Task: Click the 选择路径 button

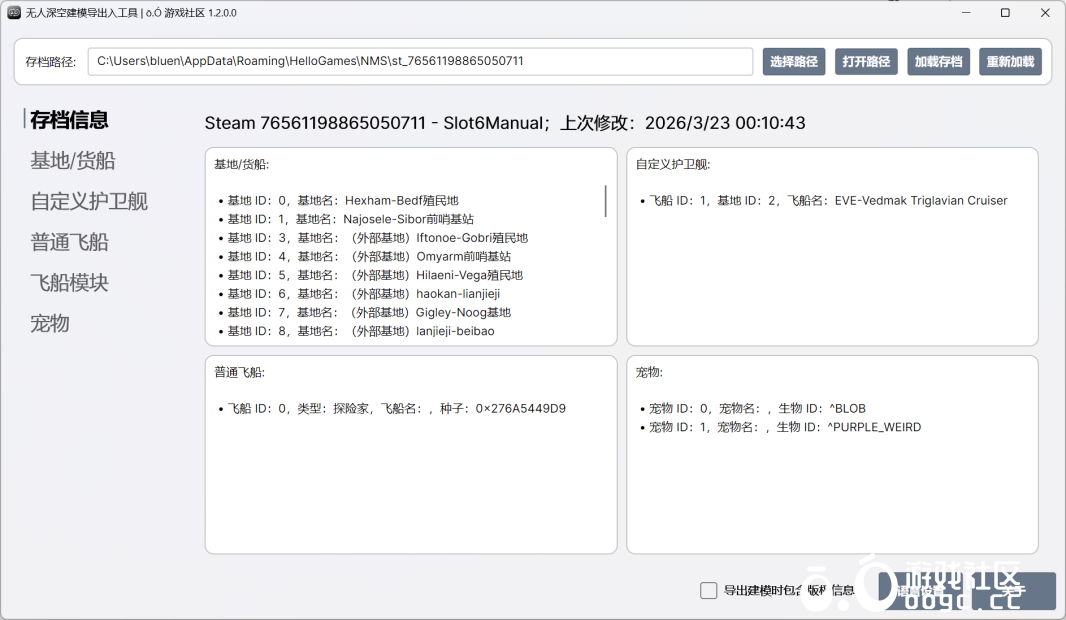Action: (794, 62)
